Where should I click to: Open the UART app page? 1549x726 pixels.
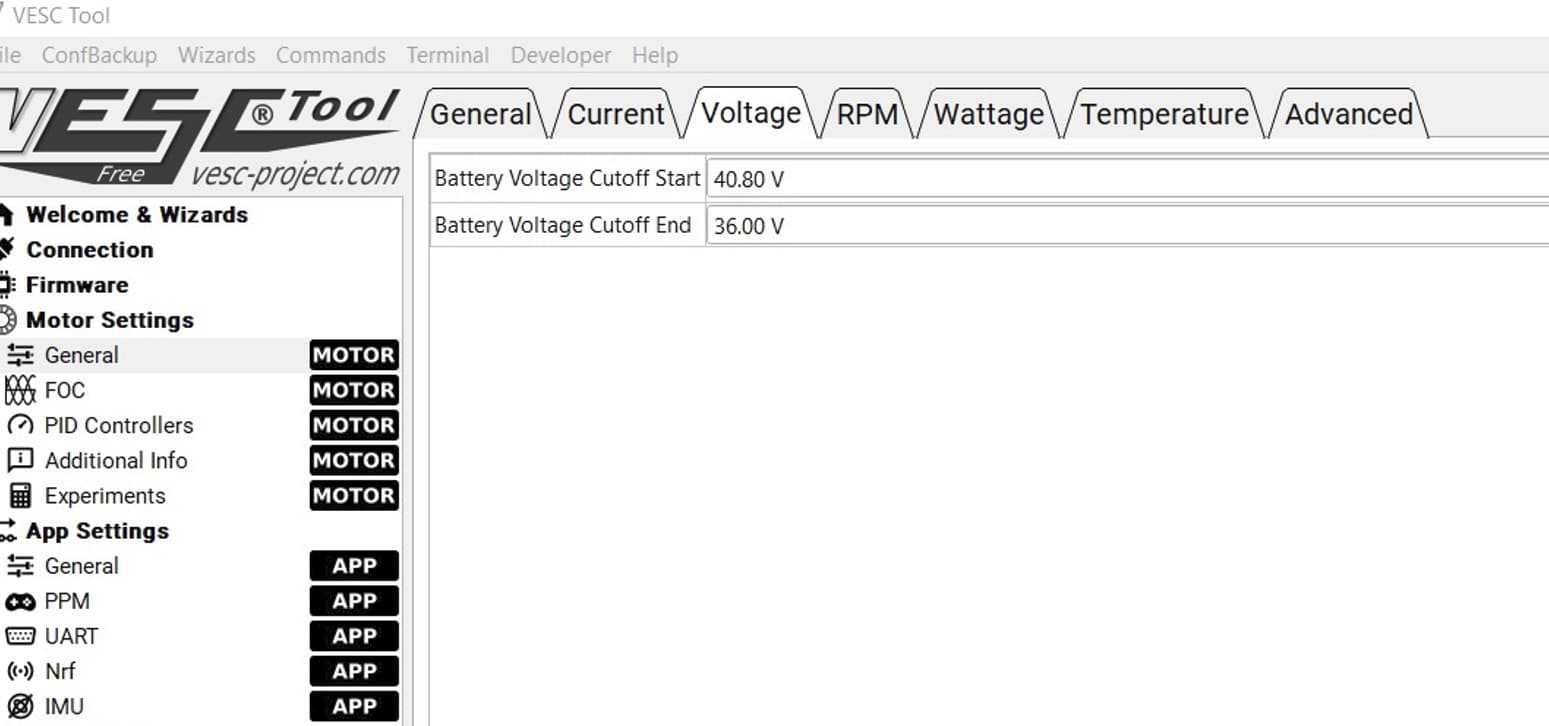click(x=71, y=636)
